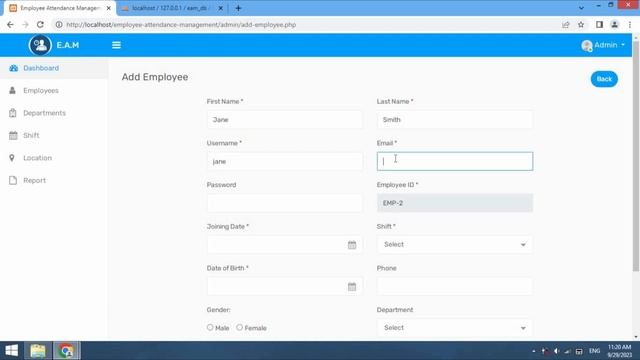Screen dimensions: 640x360
Task: Open File Explorer from the taskbar
Action: [x=38, y=351]
